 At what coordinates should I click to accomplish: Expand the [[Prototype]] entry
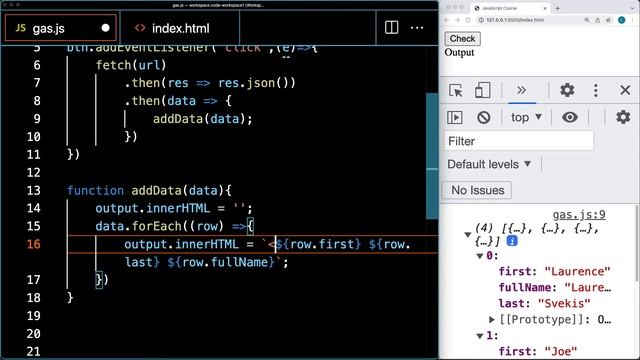tap(492, 320)
